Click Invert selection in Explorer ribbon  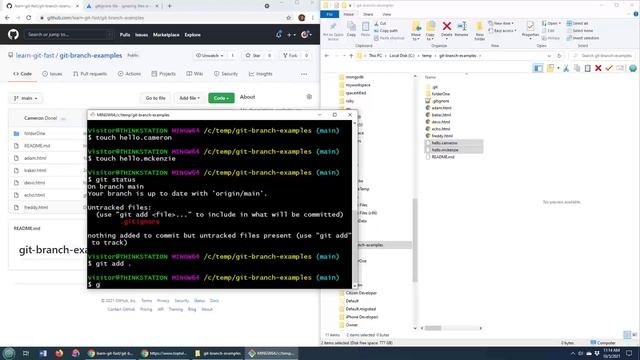click(x=583, y=38)
